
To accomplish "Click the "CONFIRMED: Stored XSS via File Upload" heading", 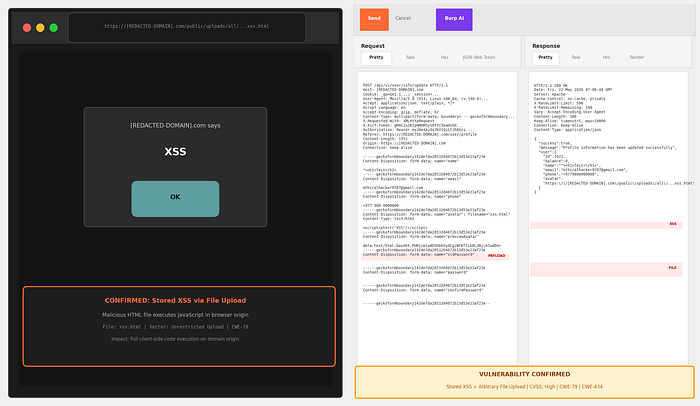I will [x=175, y=301].
